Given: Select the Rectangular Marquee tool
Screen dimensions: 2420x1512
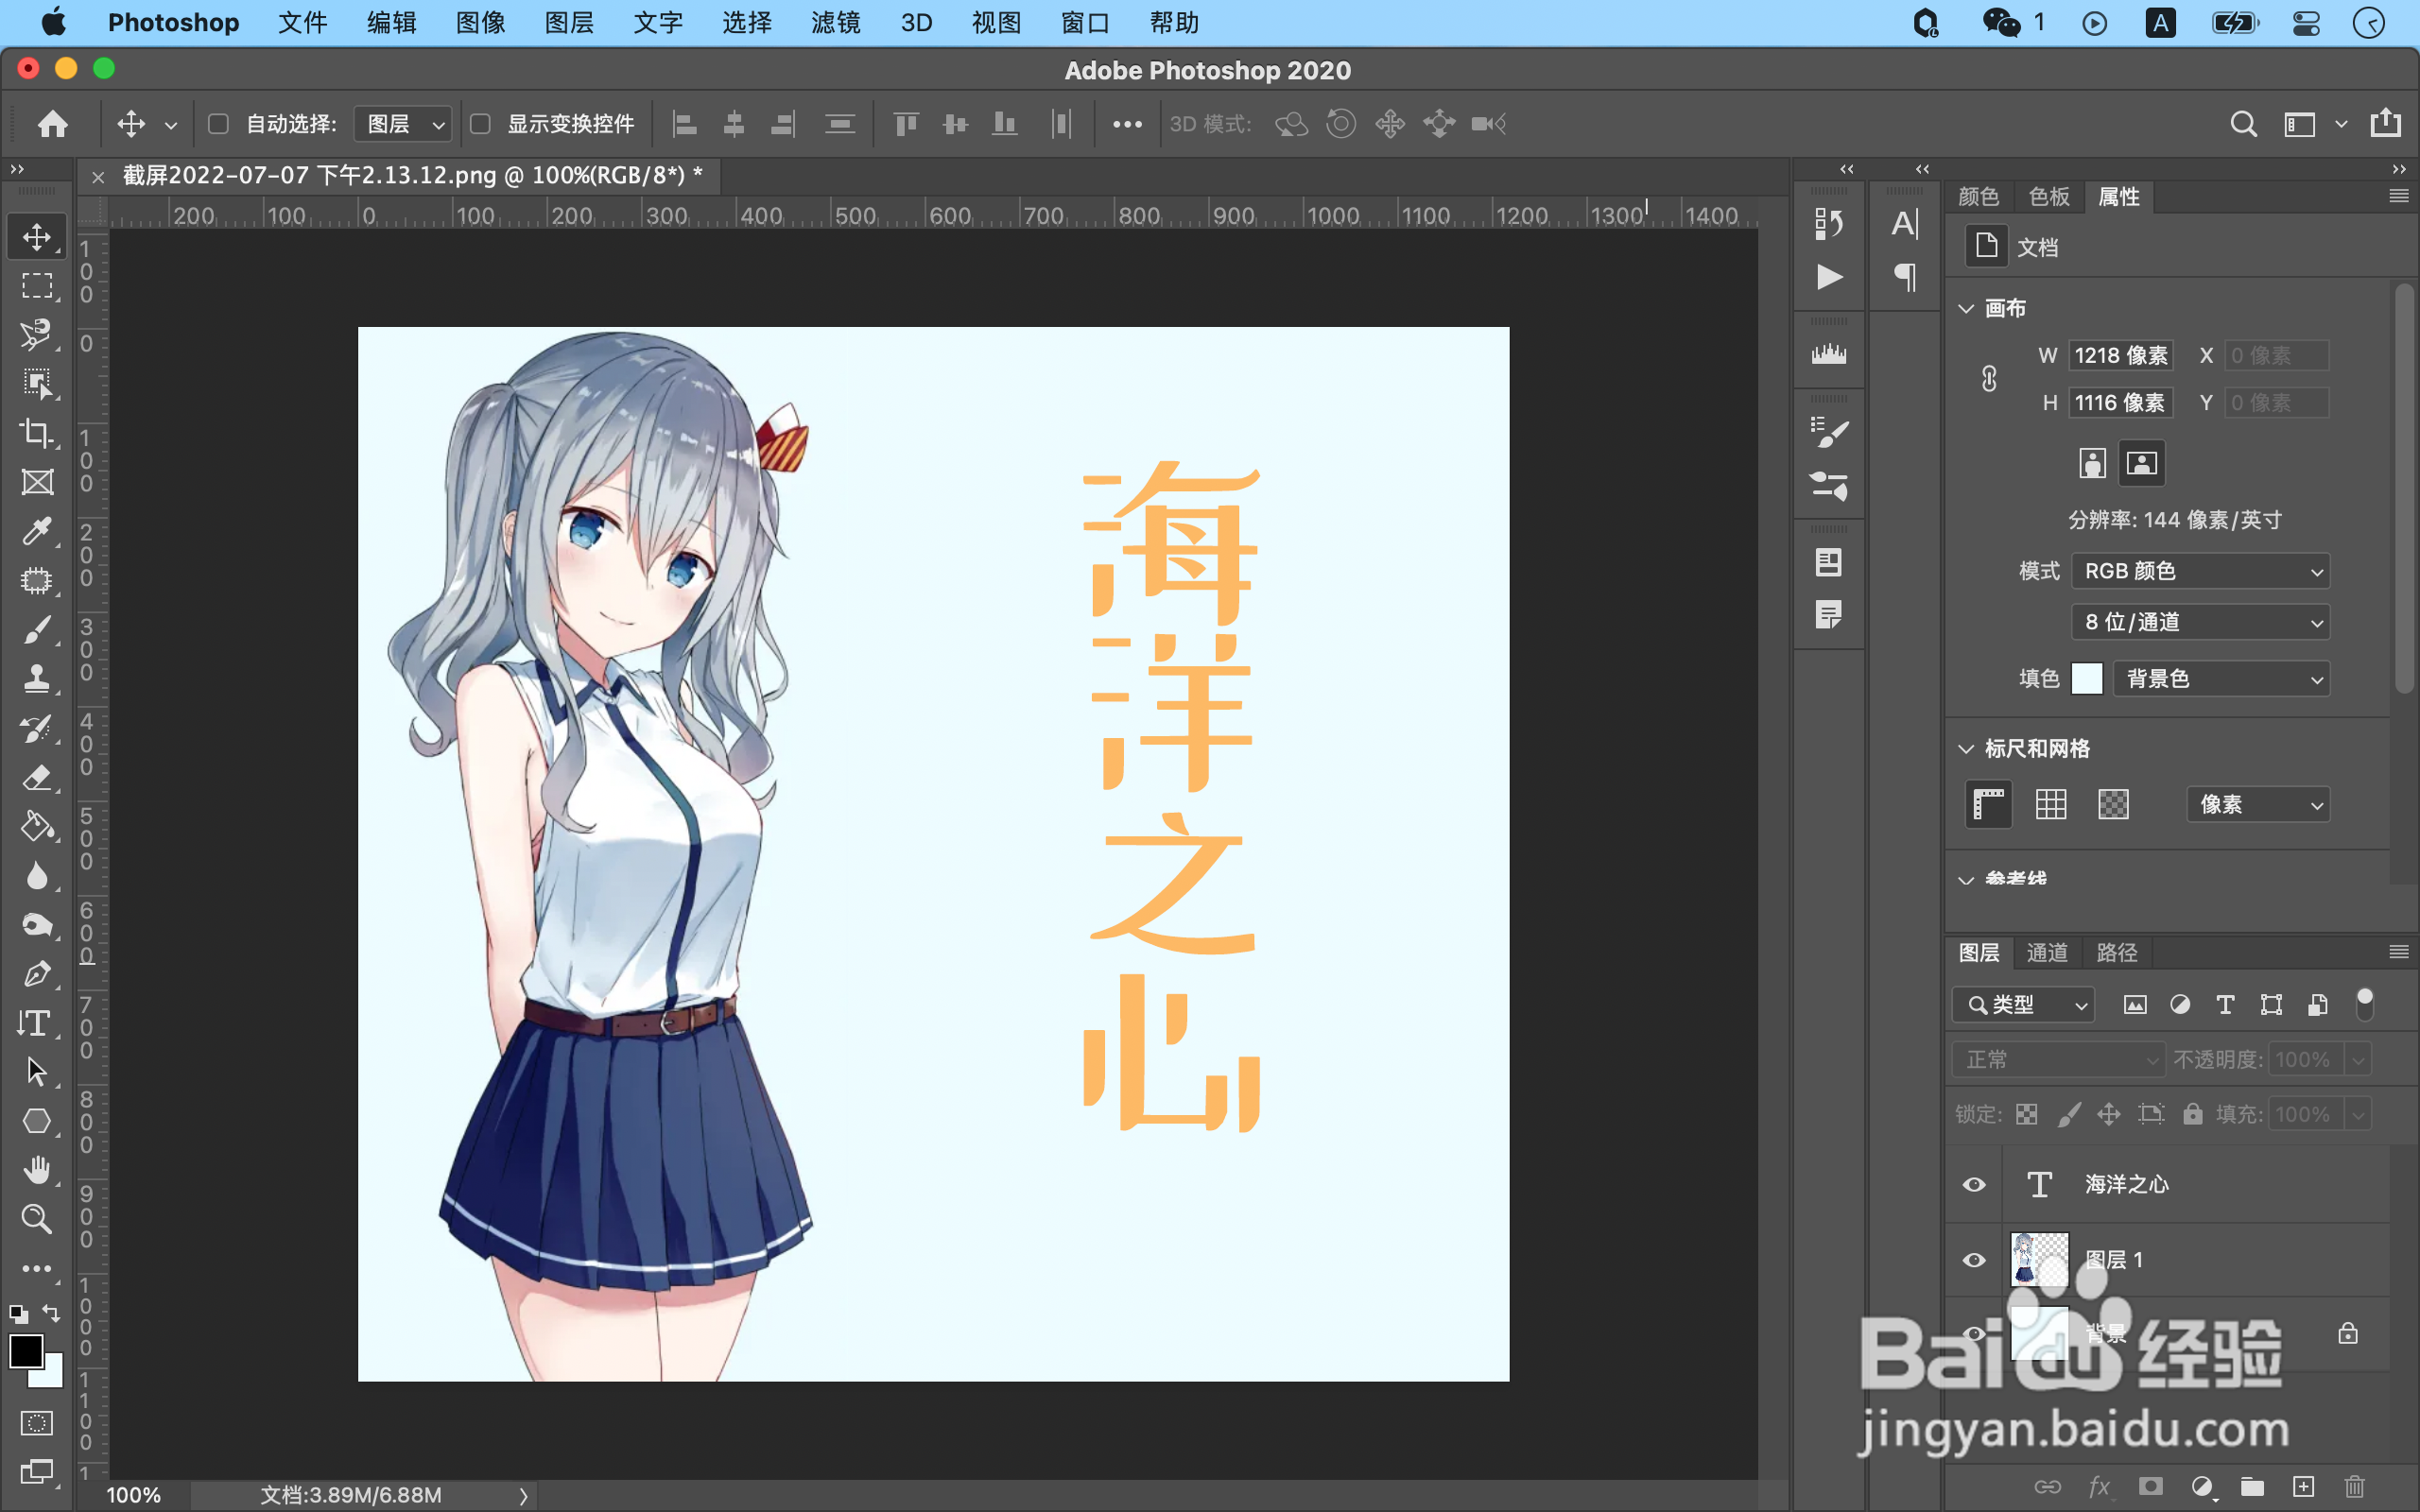Looking at the screenshot, I should [37, 286].
